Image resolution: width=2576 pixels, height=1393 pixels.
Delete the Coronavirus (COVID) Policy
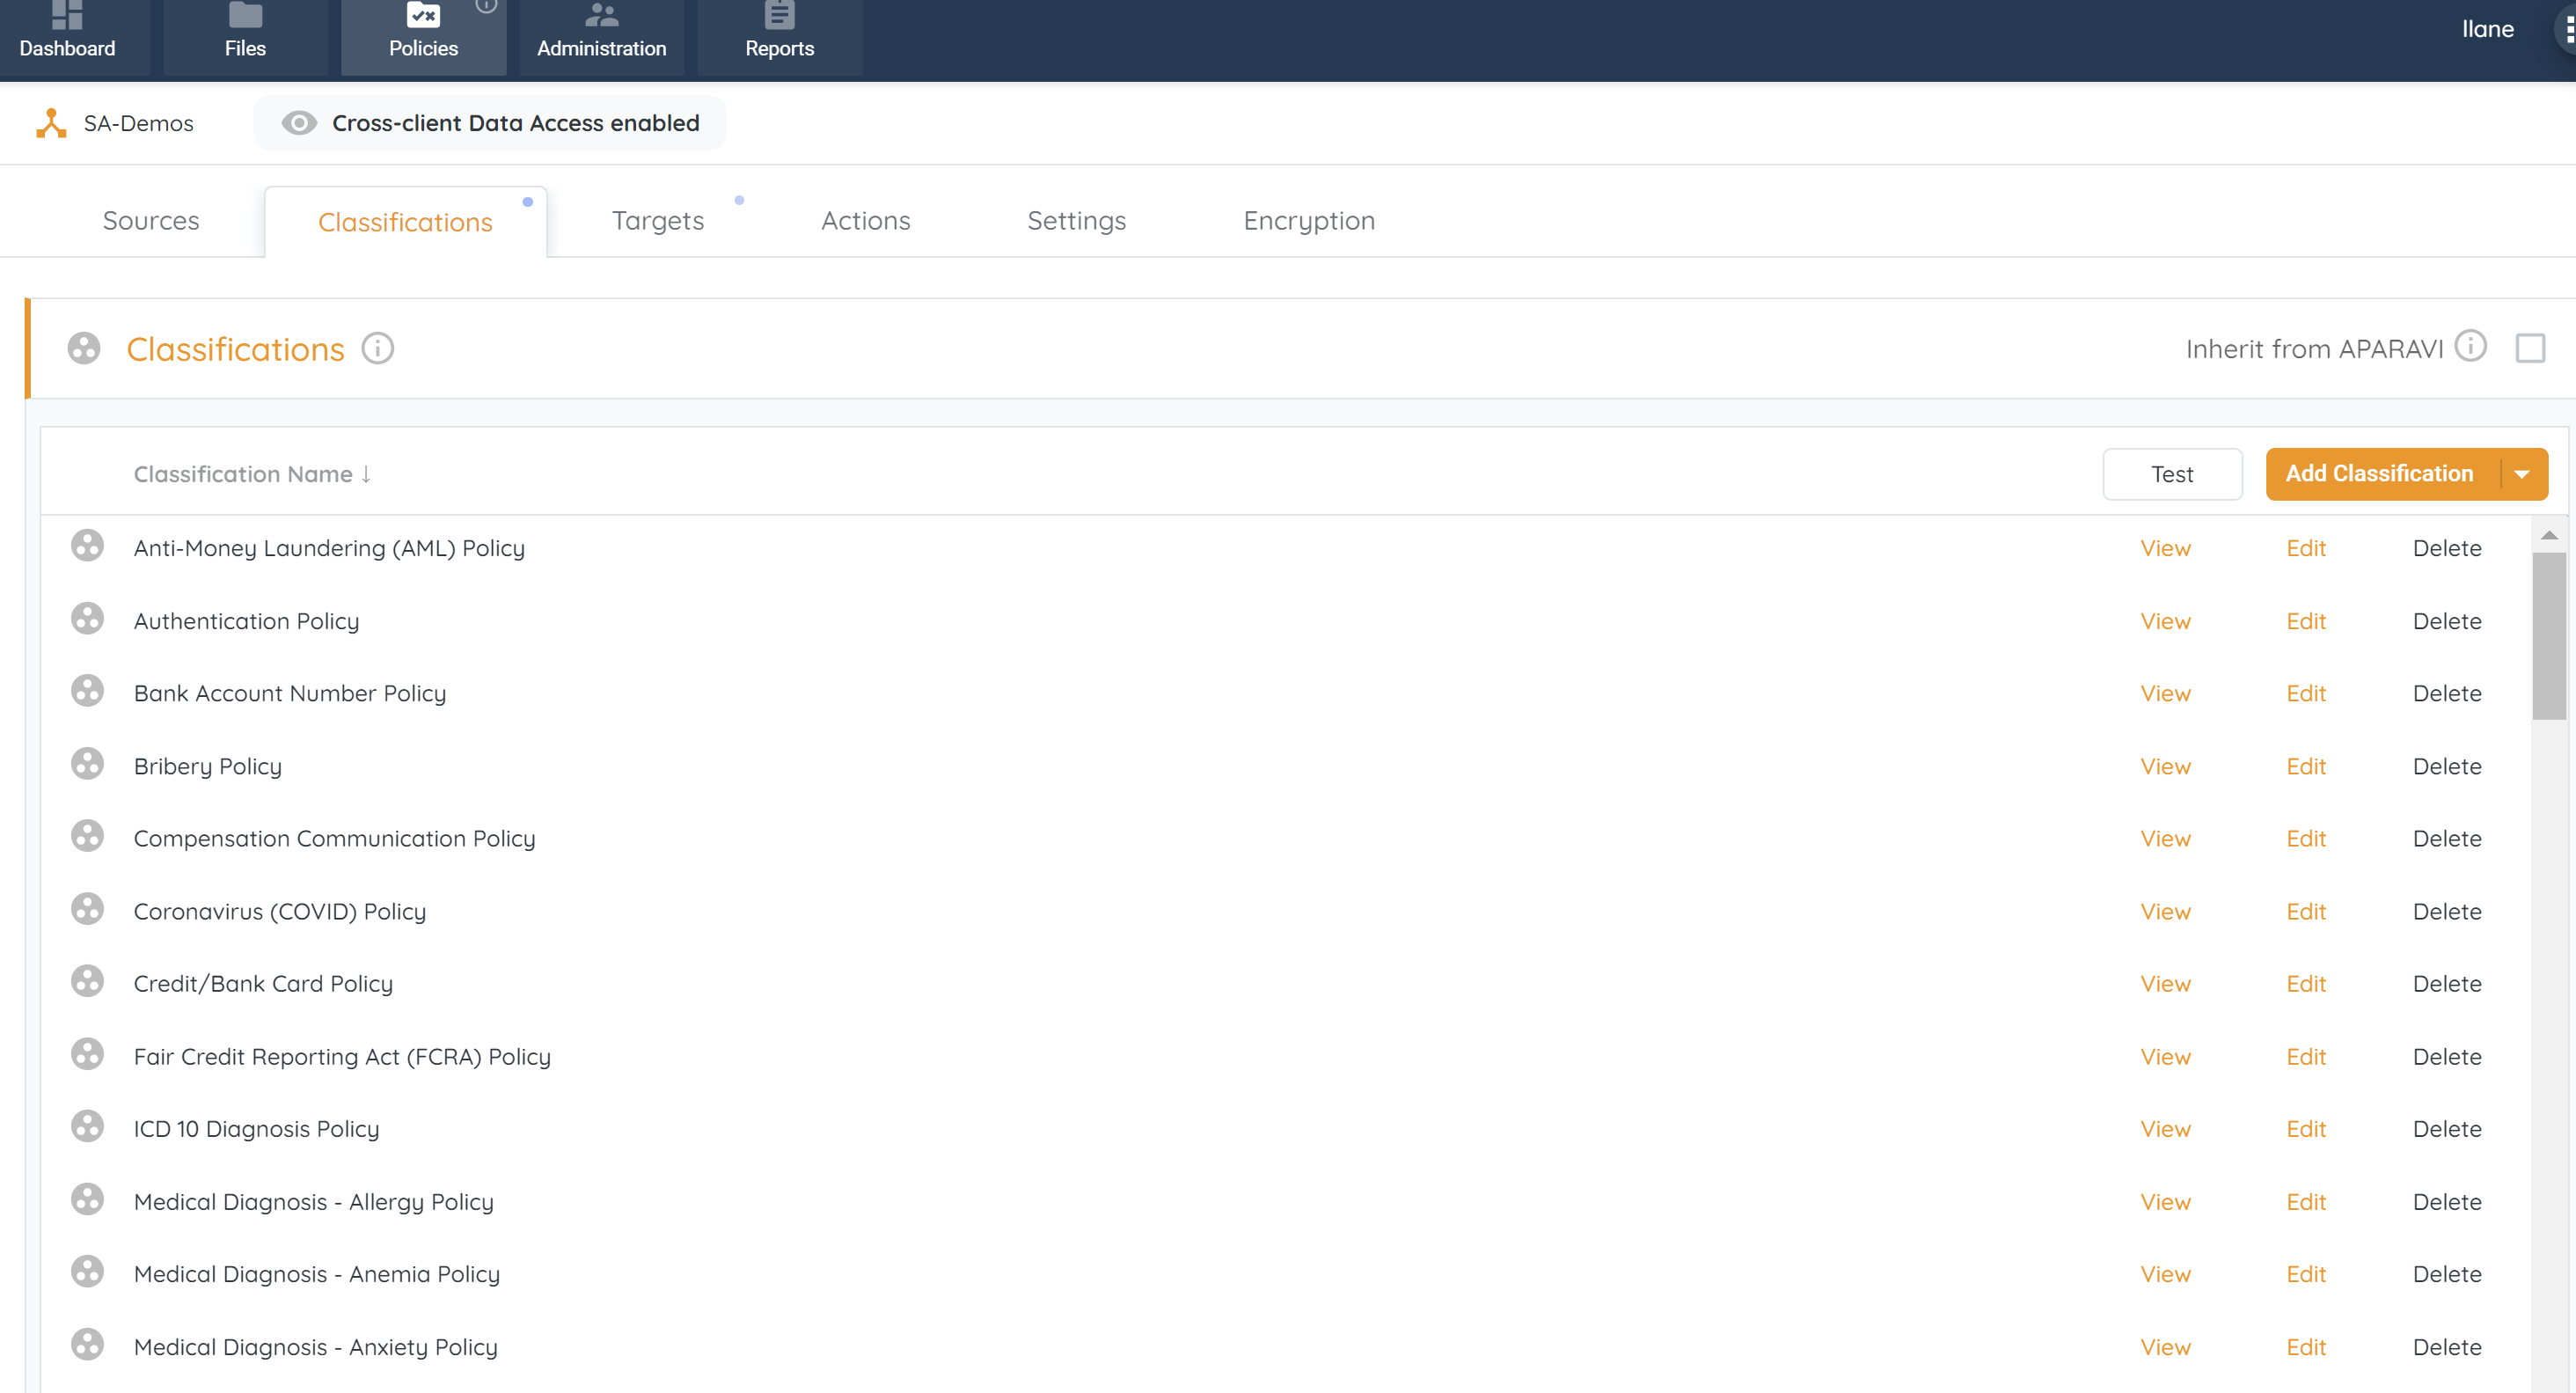click(2446, 911)
